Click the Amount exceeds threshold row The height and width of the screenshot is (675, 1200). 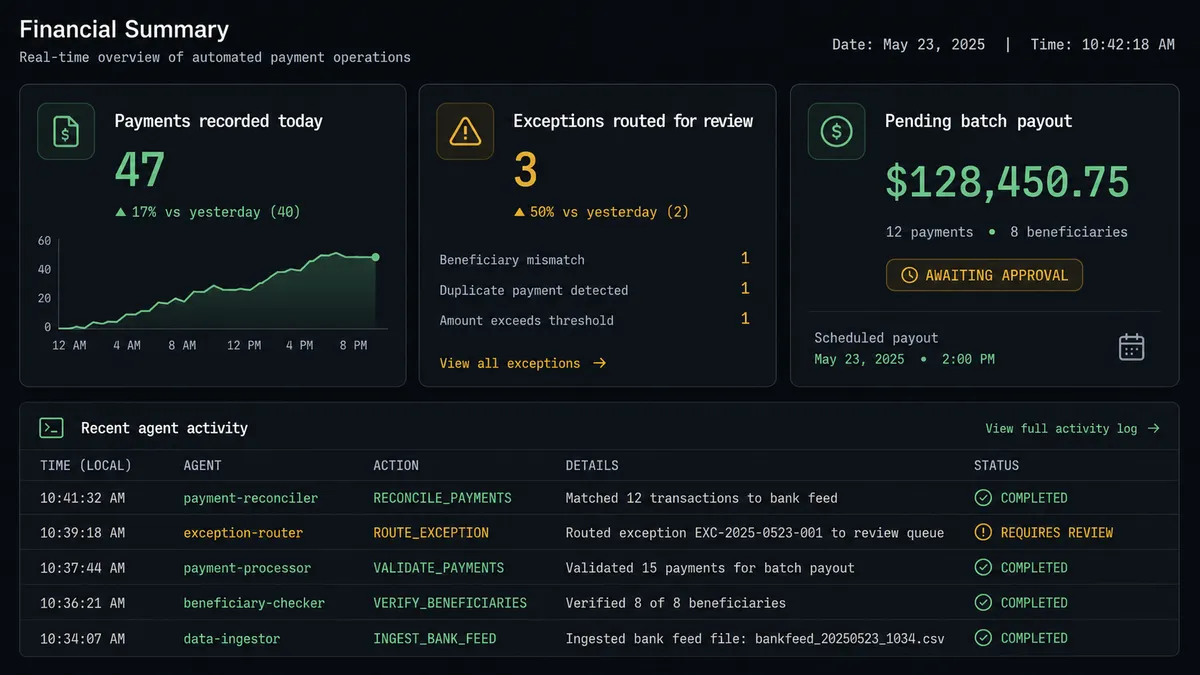[x=595, y=320]
